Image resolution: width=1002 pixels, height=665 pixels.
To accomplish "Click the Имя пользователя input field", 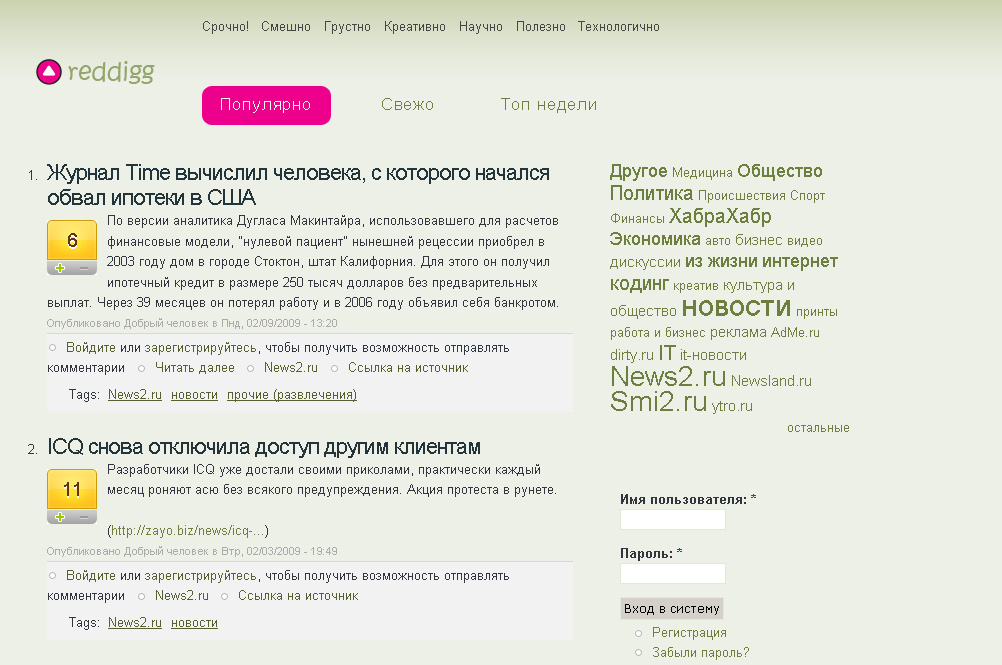I will (672, 519).
